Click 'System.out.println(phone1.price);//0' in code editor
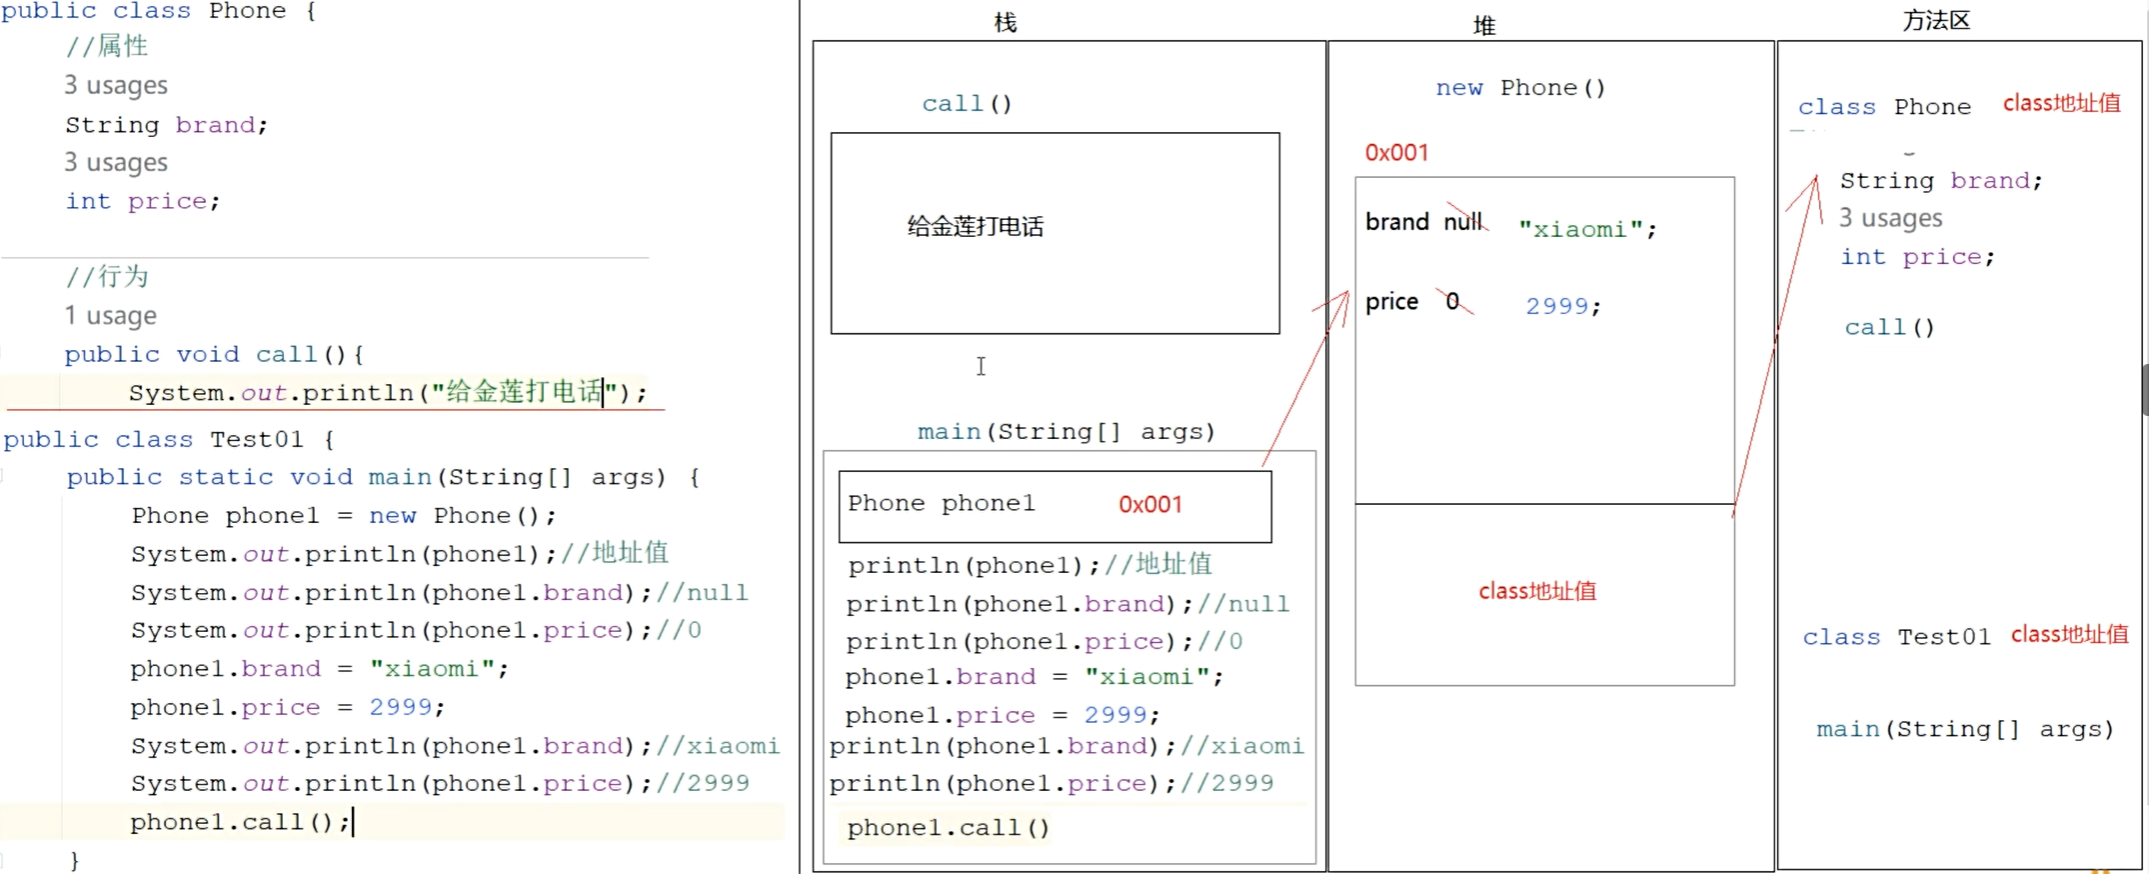The height and width of the screenshot is (874, 2149). 417,631
